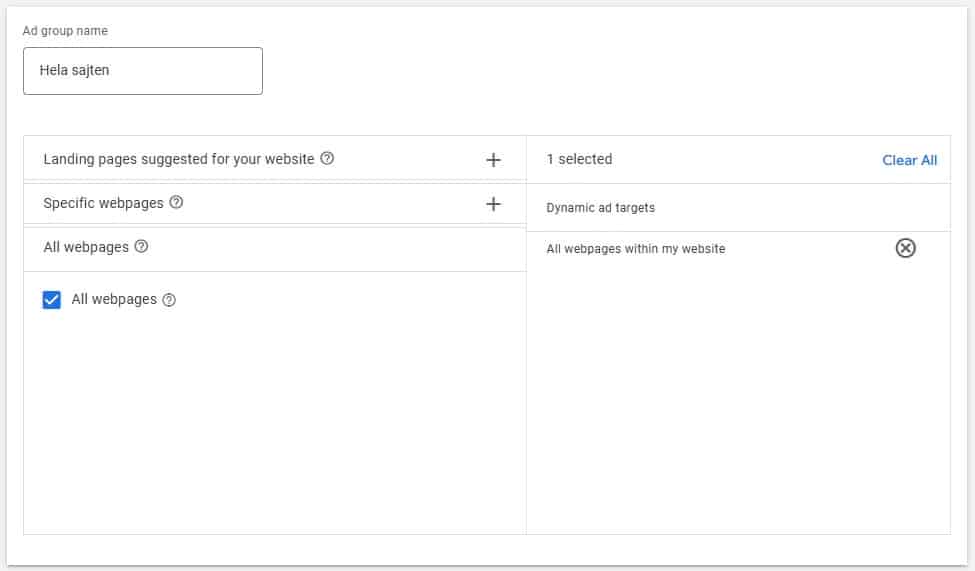The height and width of the screenshot is (571, 975).
Task: Focus the Ad group name field with Hela sajten
Action: coord(143,71)
